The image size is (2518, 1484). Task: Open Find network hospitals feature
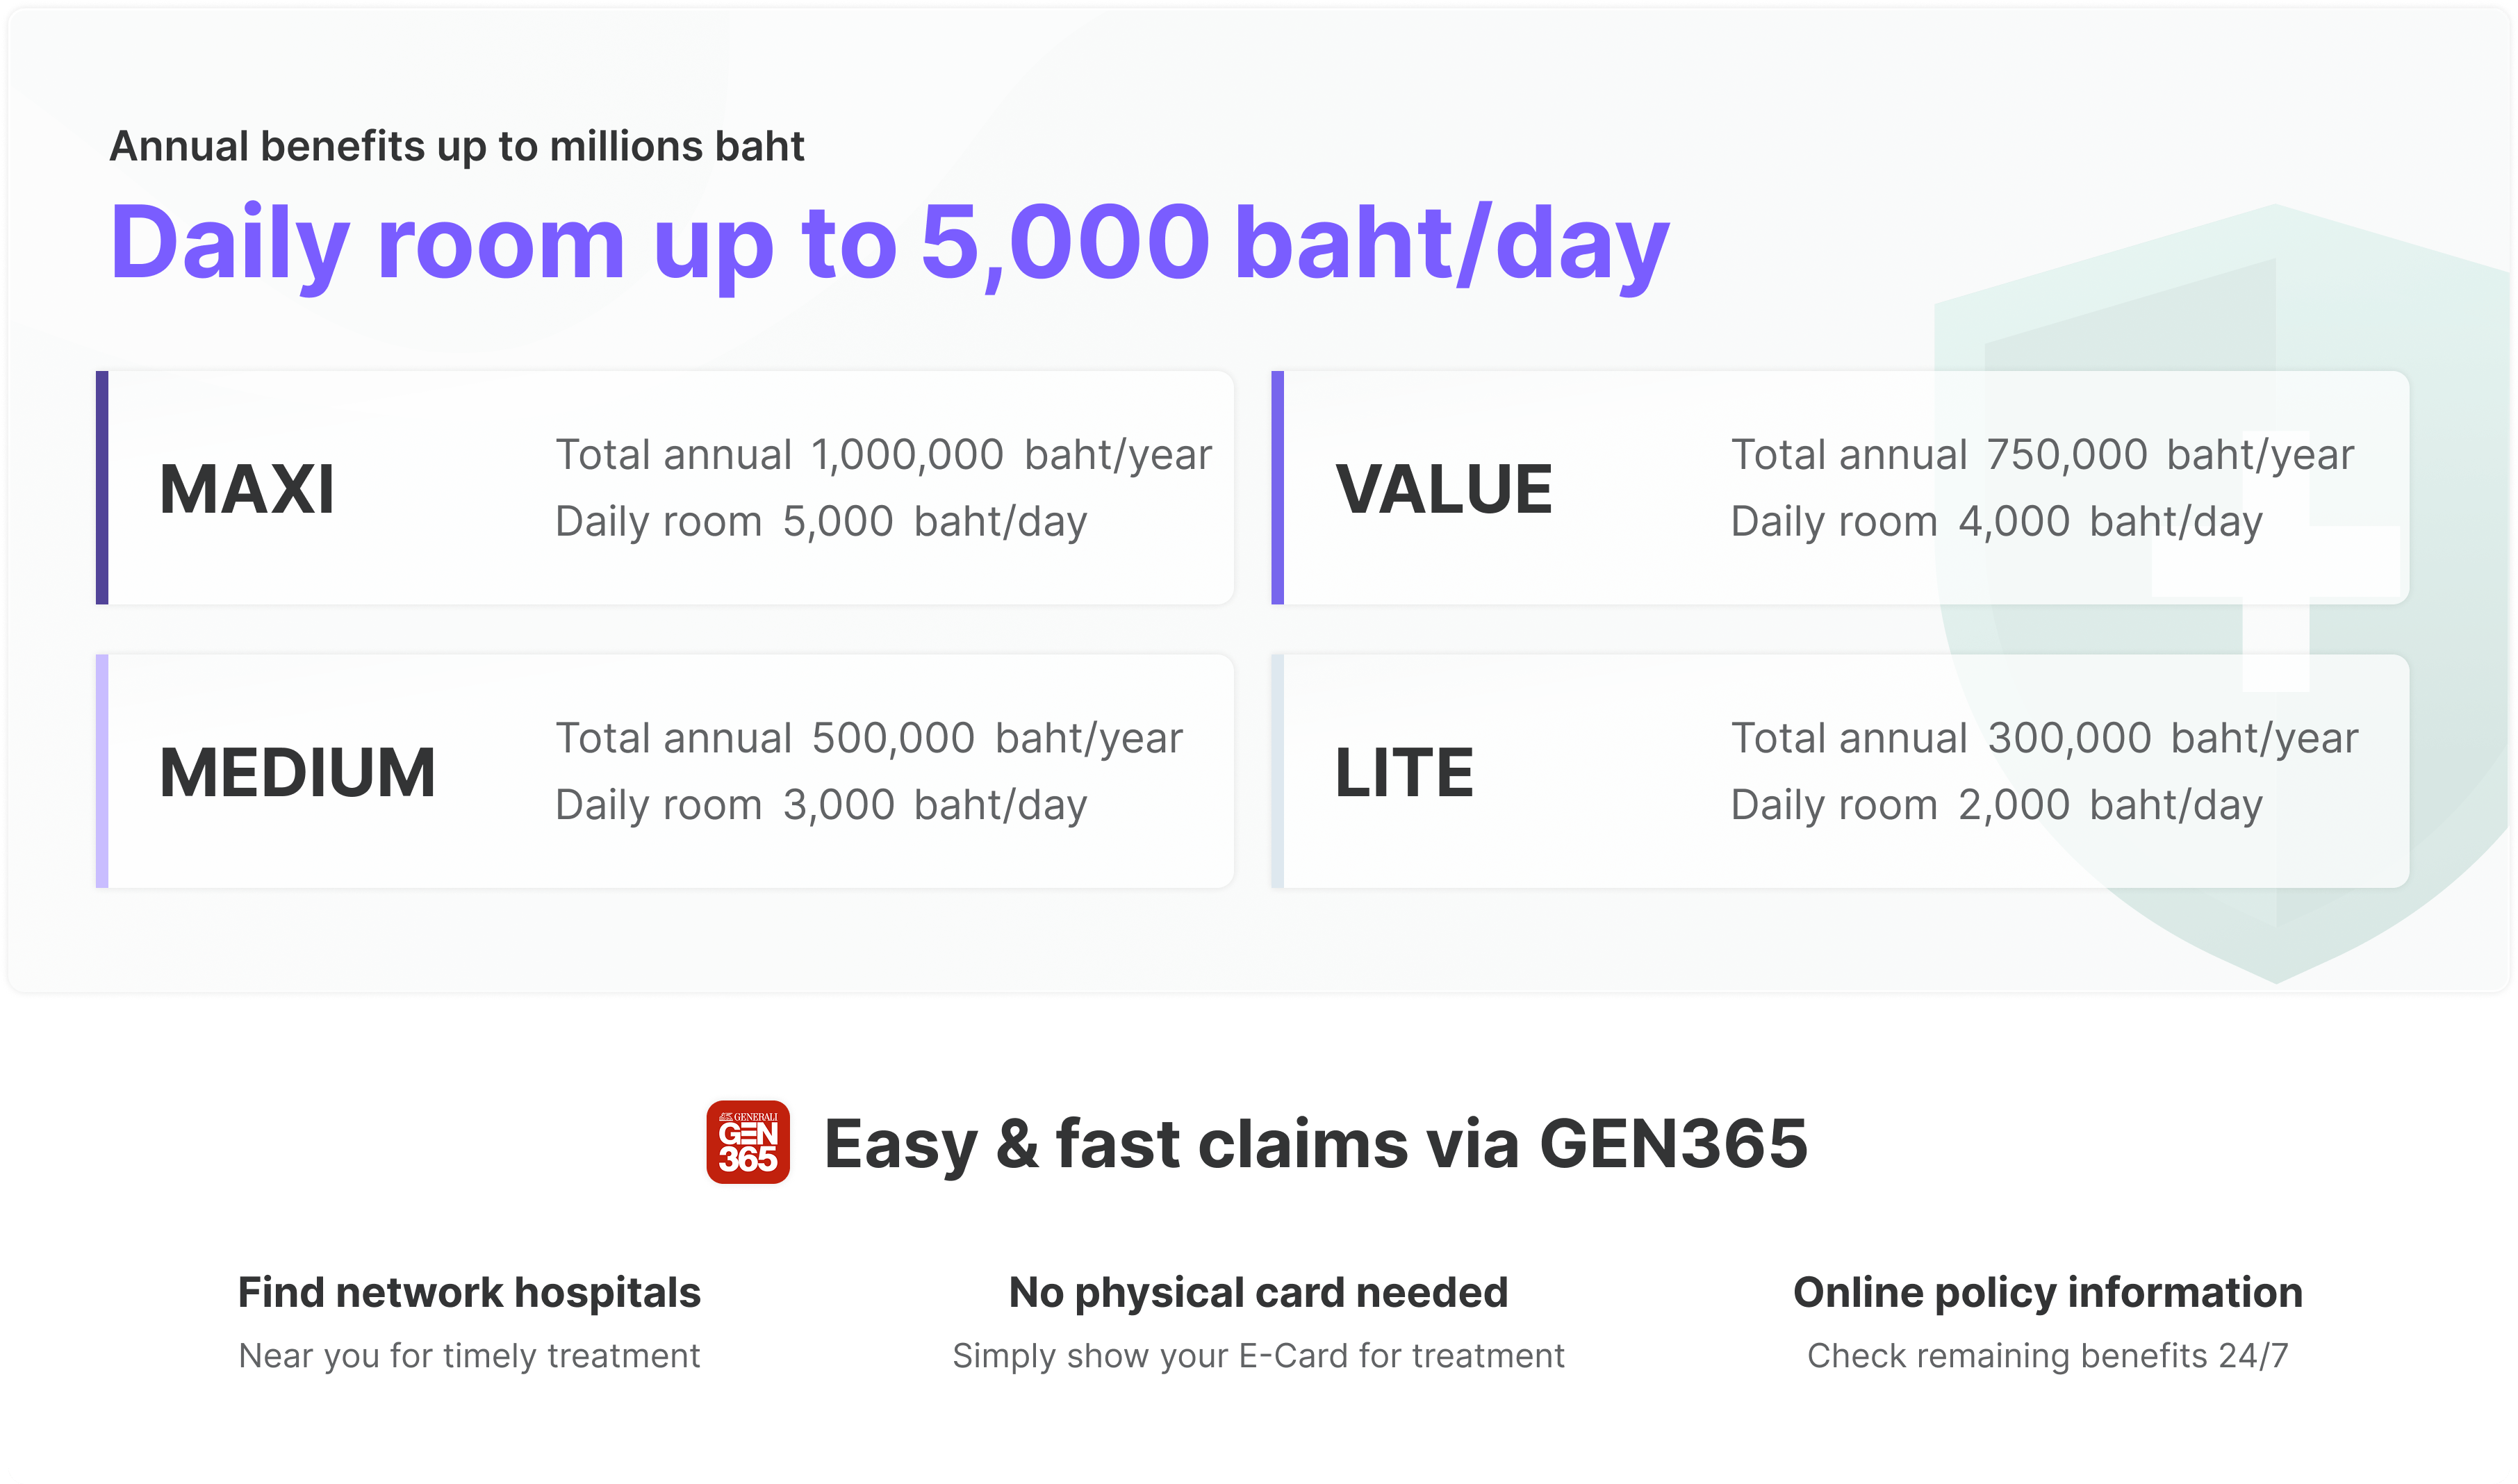point(469,1322)
